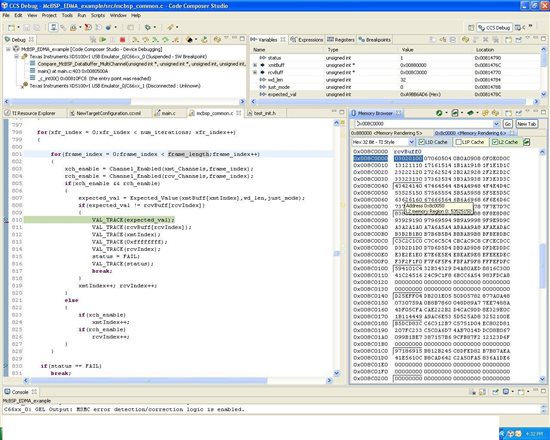Collapse the XDS100v1 USB Emulator_0/C66xx_0 node
This screenshot has width=550, height=440.
click(16, 56)
